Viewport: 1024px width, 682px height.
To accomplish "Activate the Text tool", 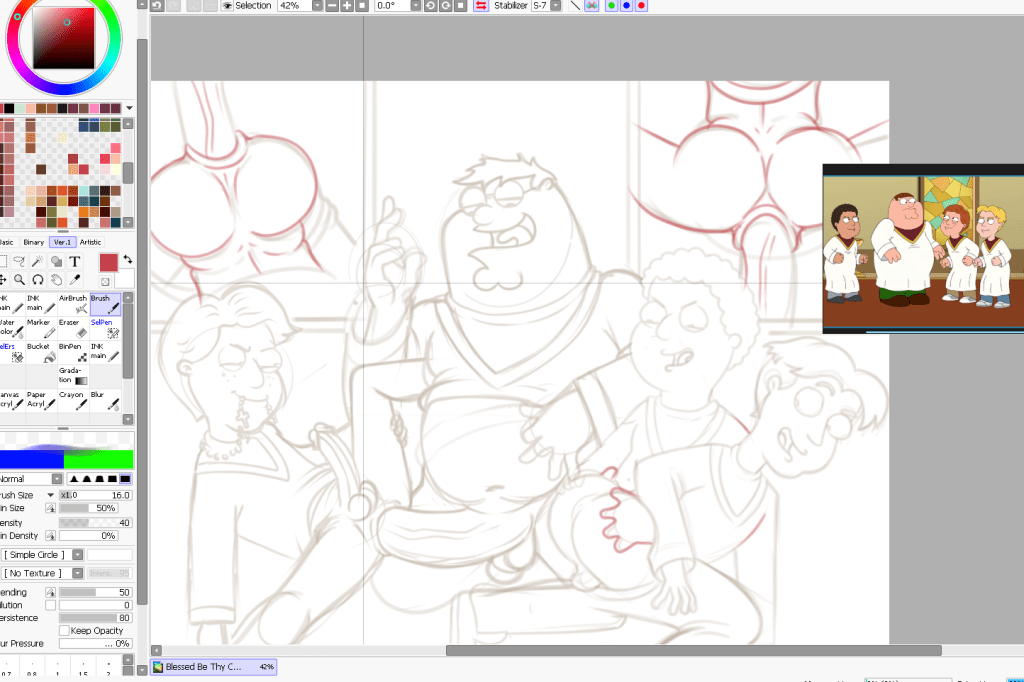I will pos(75,262).
